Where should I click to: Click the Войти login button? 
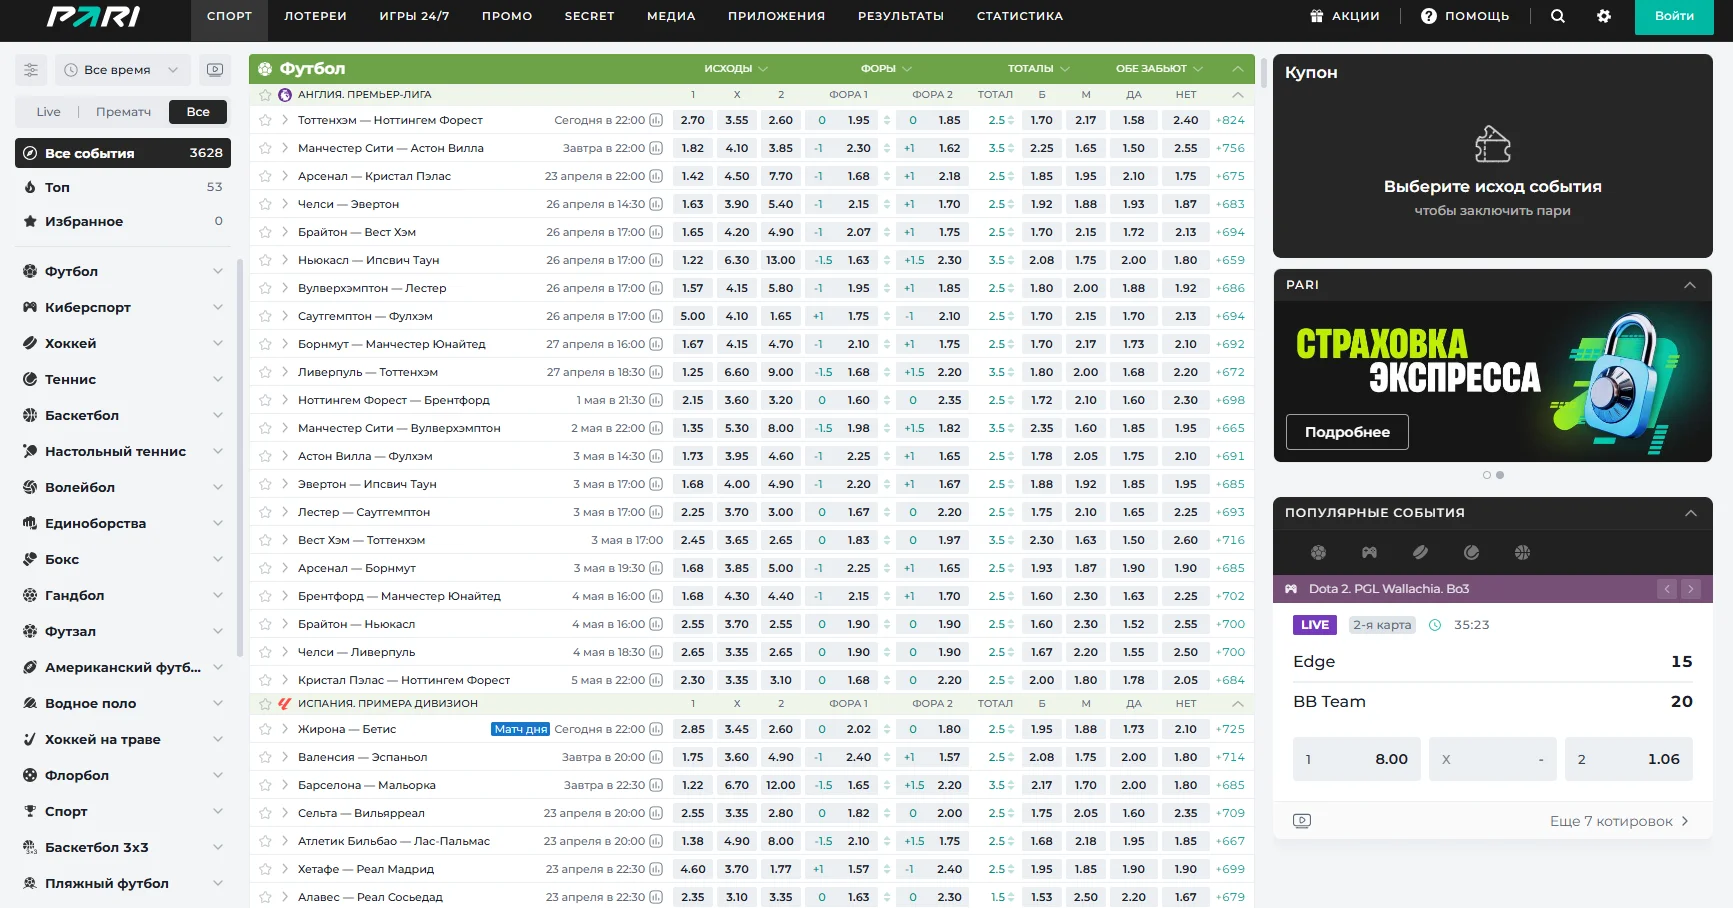coord(1673,16)
